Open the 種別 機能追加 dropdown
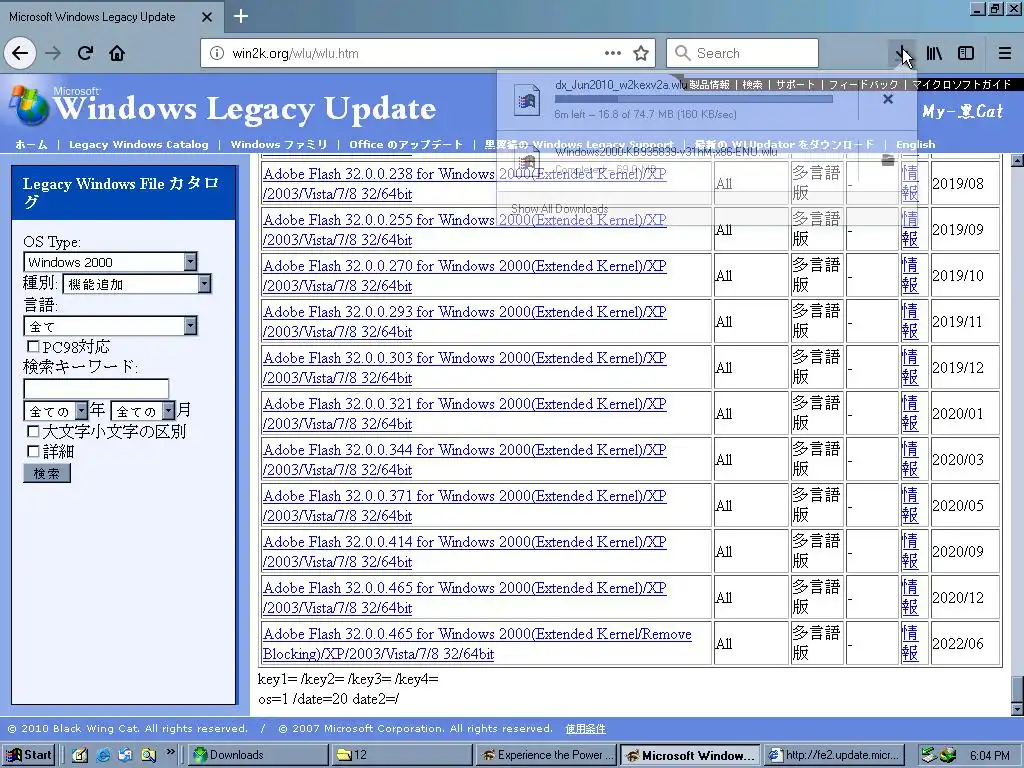 tap(137, 283)
